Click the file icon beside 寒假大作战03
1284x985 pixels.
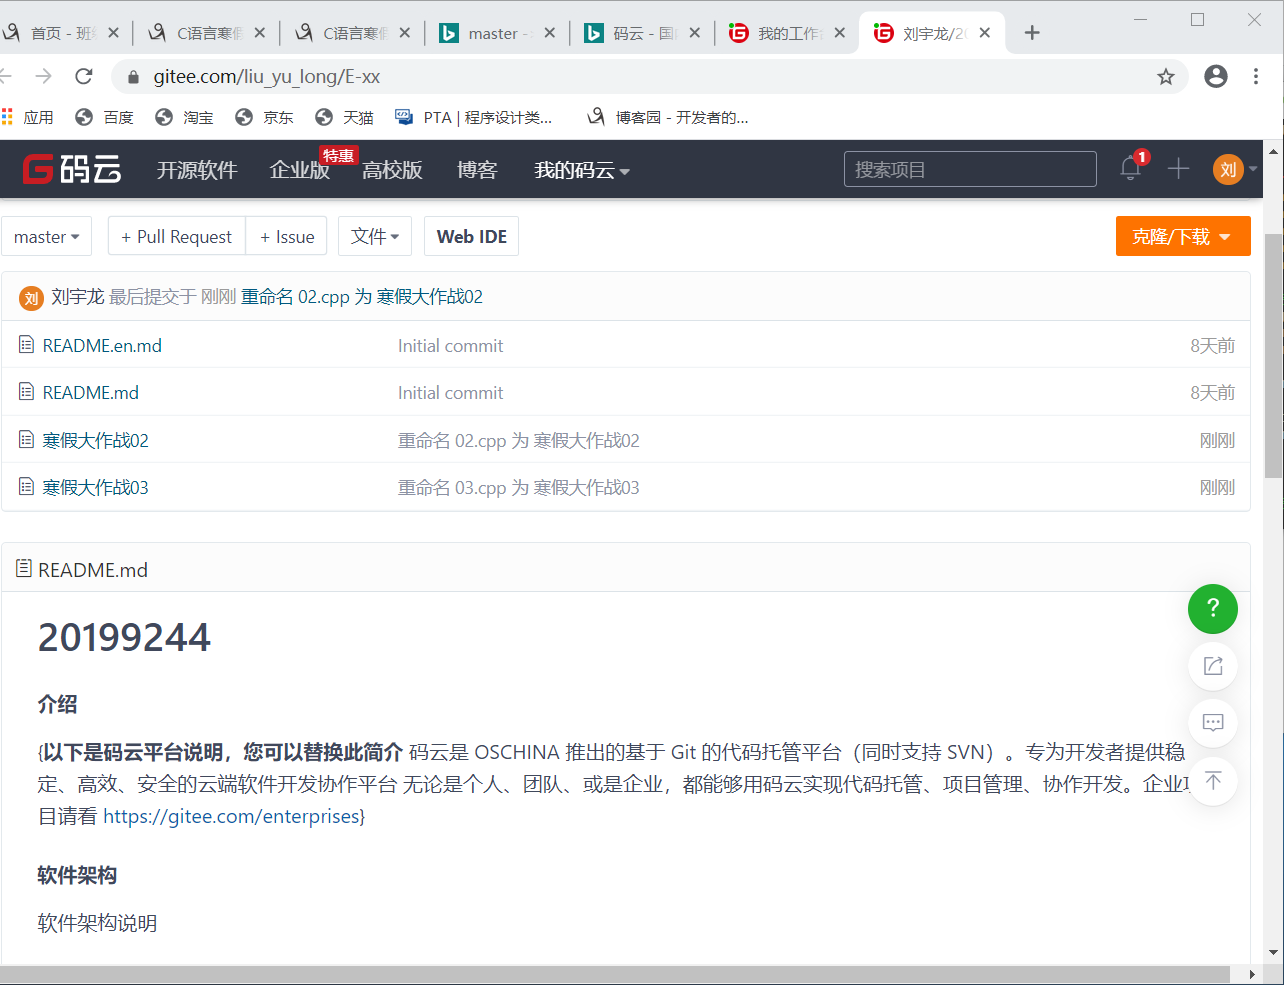coord(27,487)
